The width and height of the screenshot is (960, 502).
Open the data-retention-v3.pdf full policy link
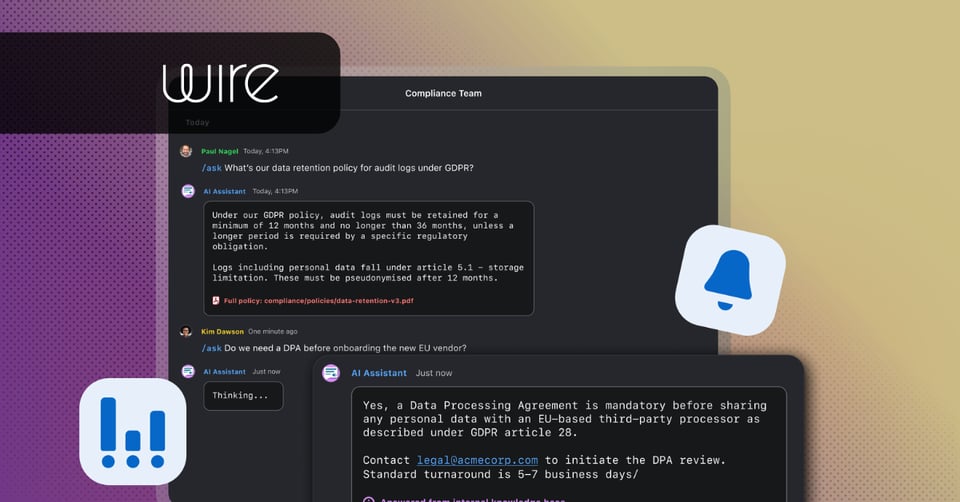[318, 301]
